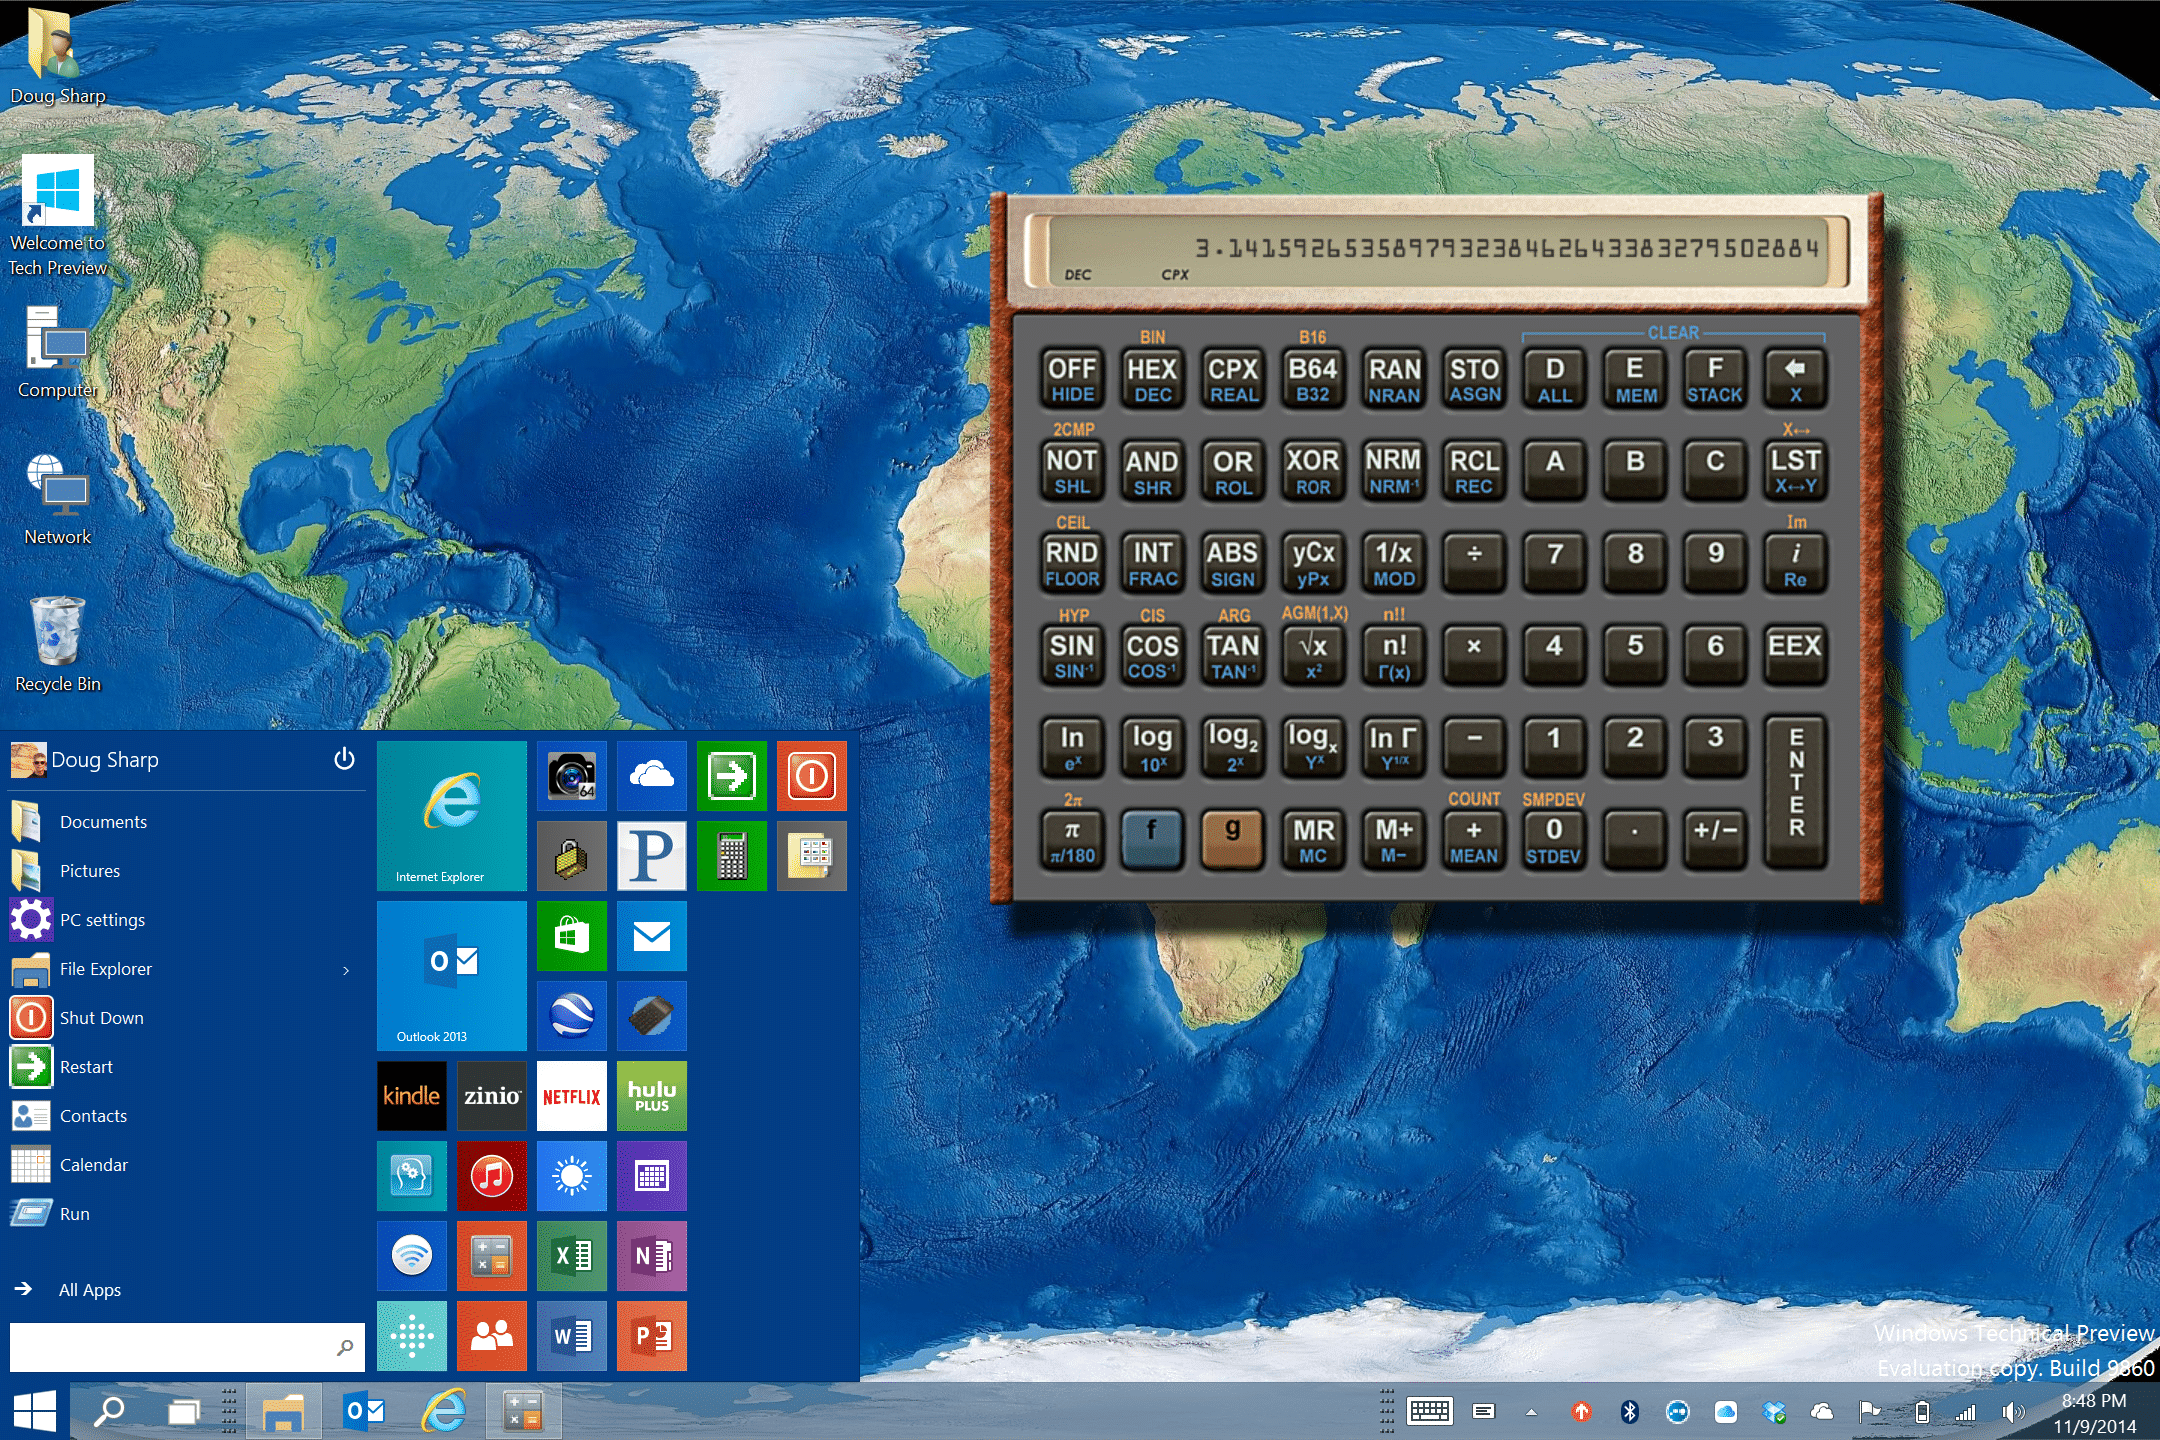Click the HEX/DEC calculator key

click(x=1152, y=379)
